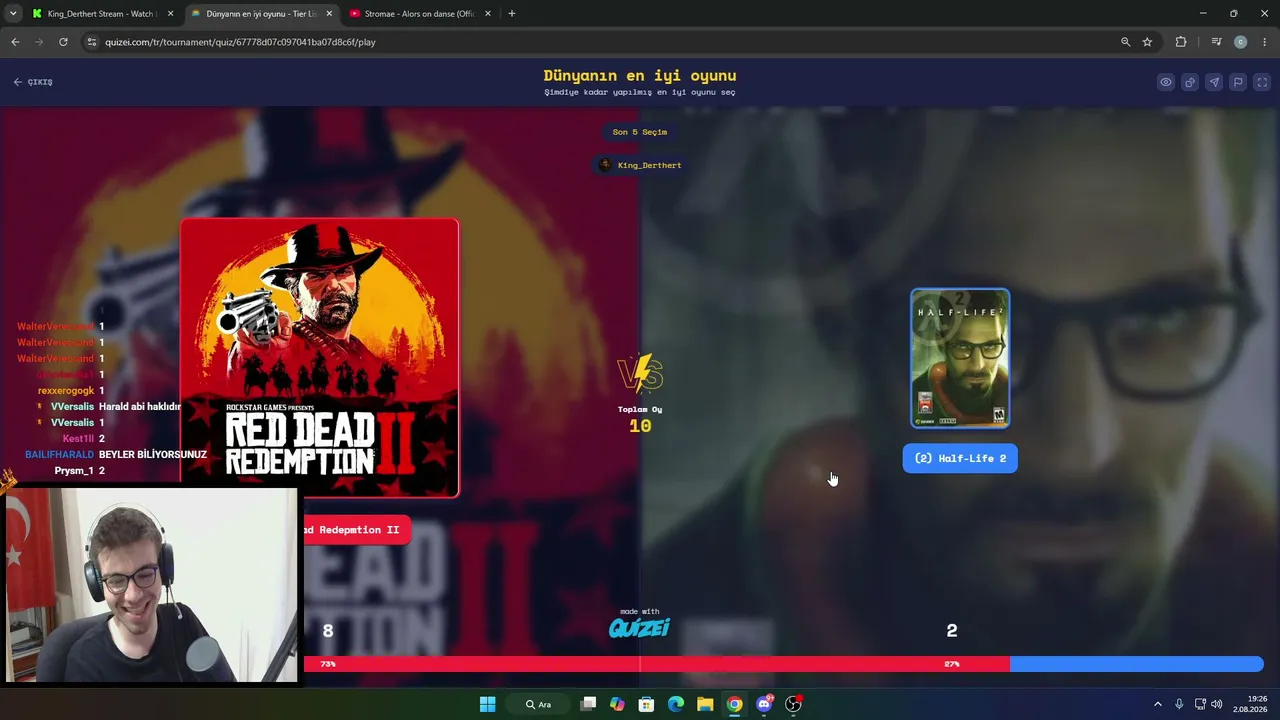Viewport: 1280px width, 720px height.
Task: Open the media controls icon in Chrome
Action: point(1216,42)
